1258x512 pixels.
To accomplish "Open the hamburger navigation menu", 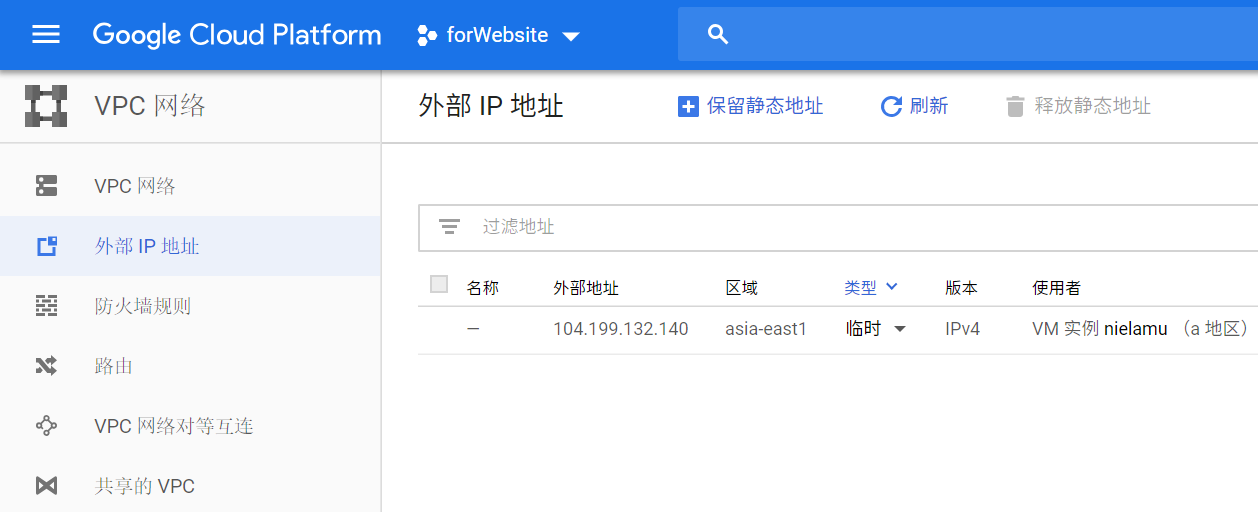I will [x=46, y=35].
